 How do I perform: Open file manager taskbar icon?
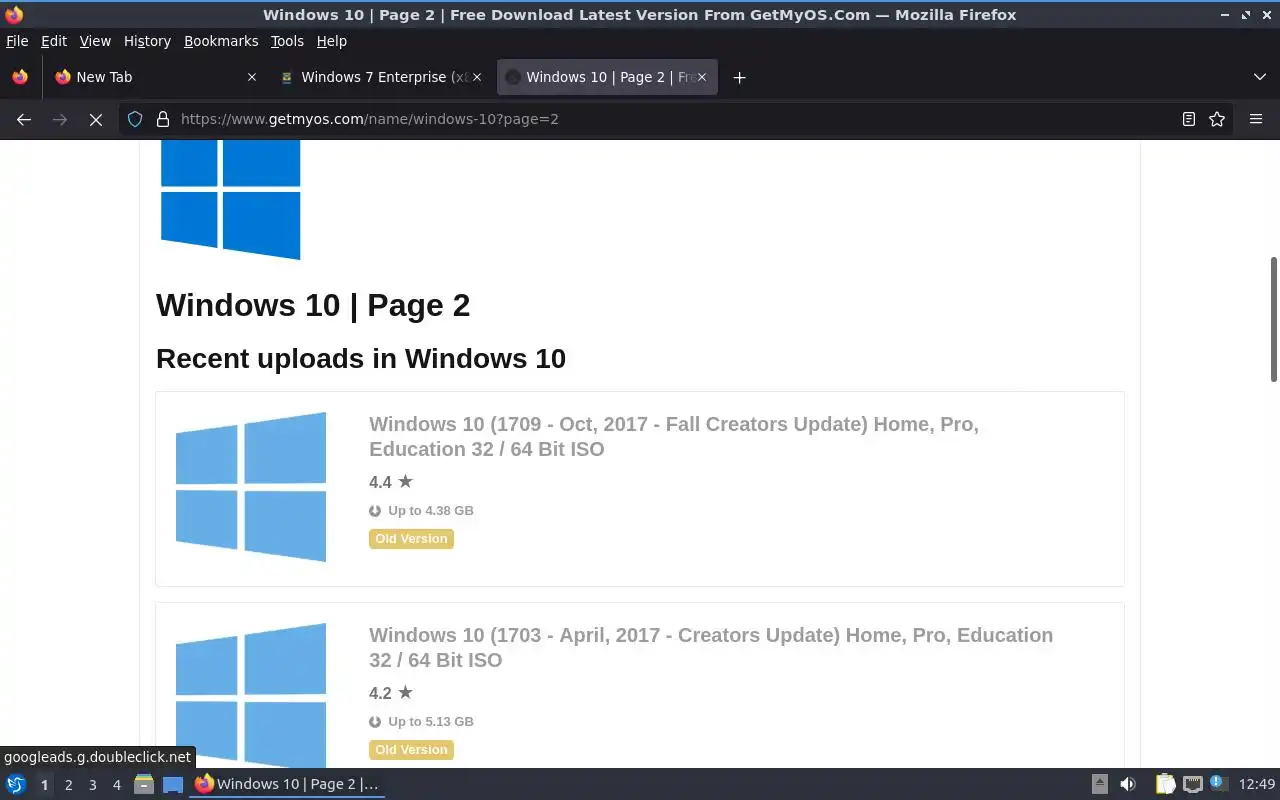(144, 784)
